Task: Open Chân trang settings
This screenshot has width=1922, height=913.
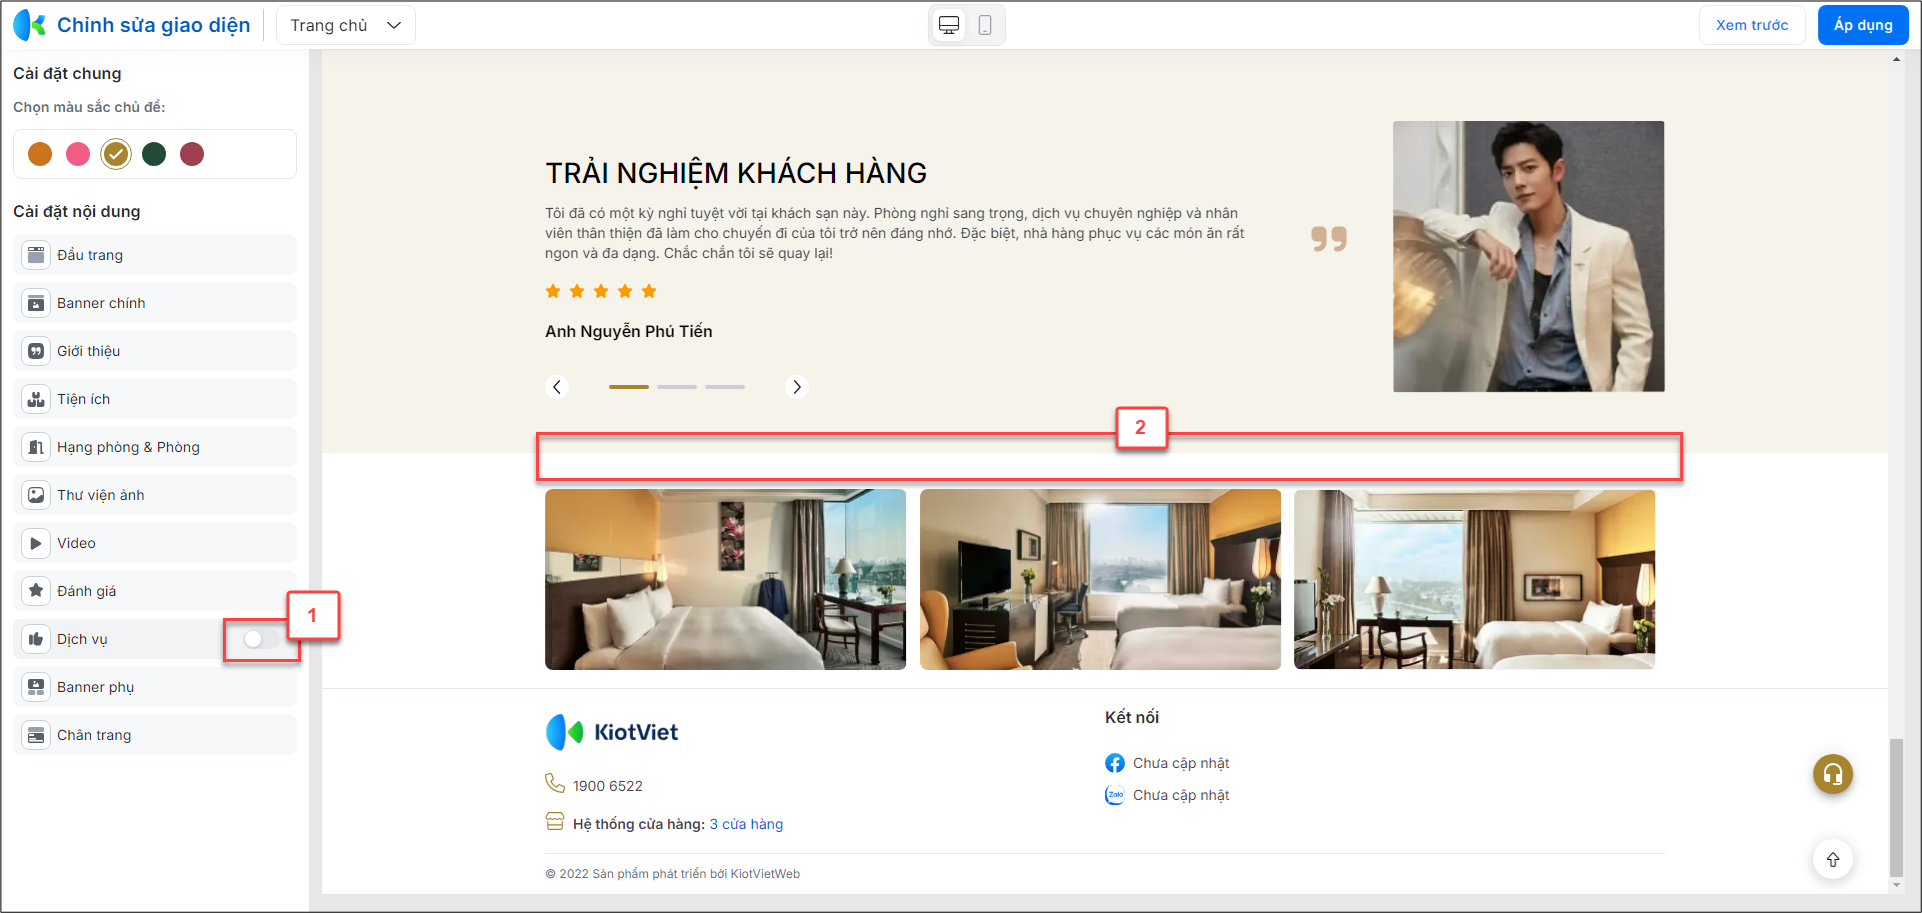Action: [155, 735]
